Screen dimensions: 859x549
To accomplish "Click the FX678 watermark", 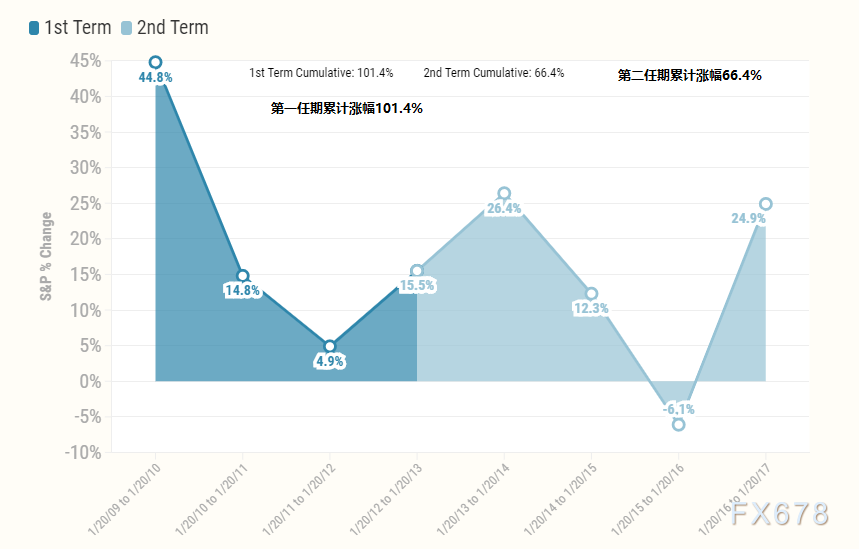I will (779, 514).
